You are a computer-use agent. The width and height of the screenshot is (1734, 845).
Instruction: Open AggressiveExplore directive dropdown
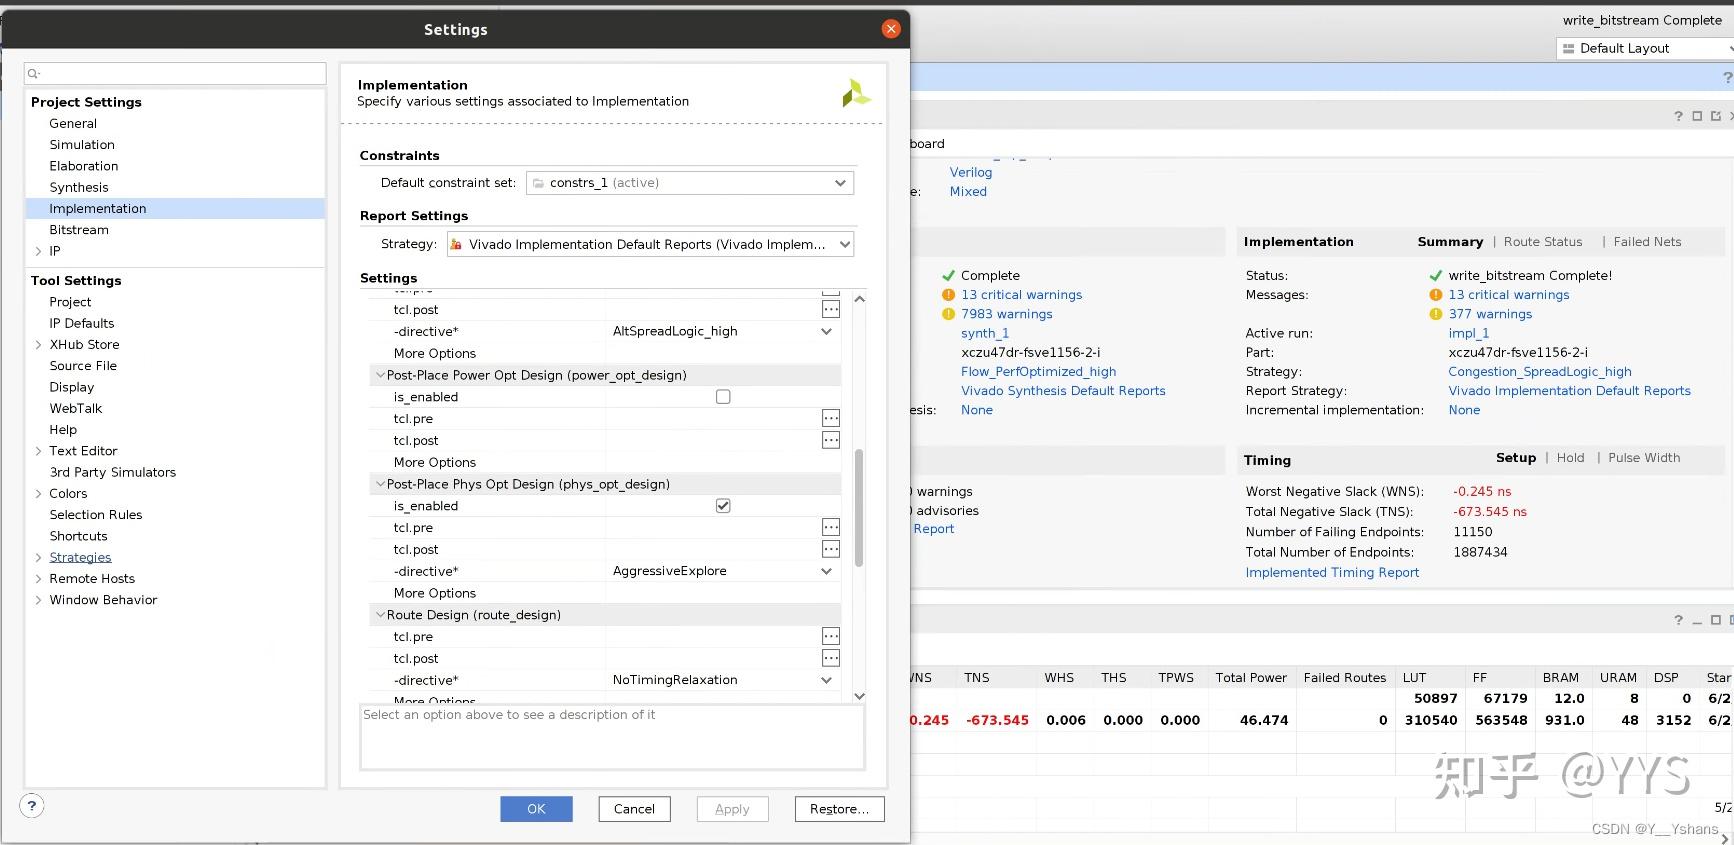(827, 571)
